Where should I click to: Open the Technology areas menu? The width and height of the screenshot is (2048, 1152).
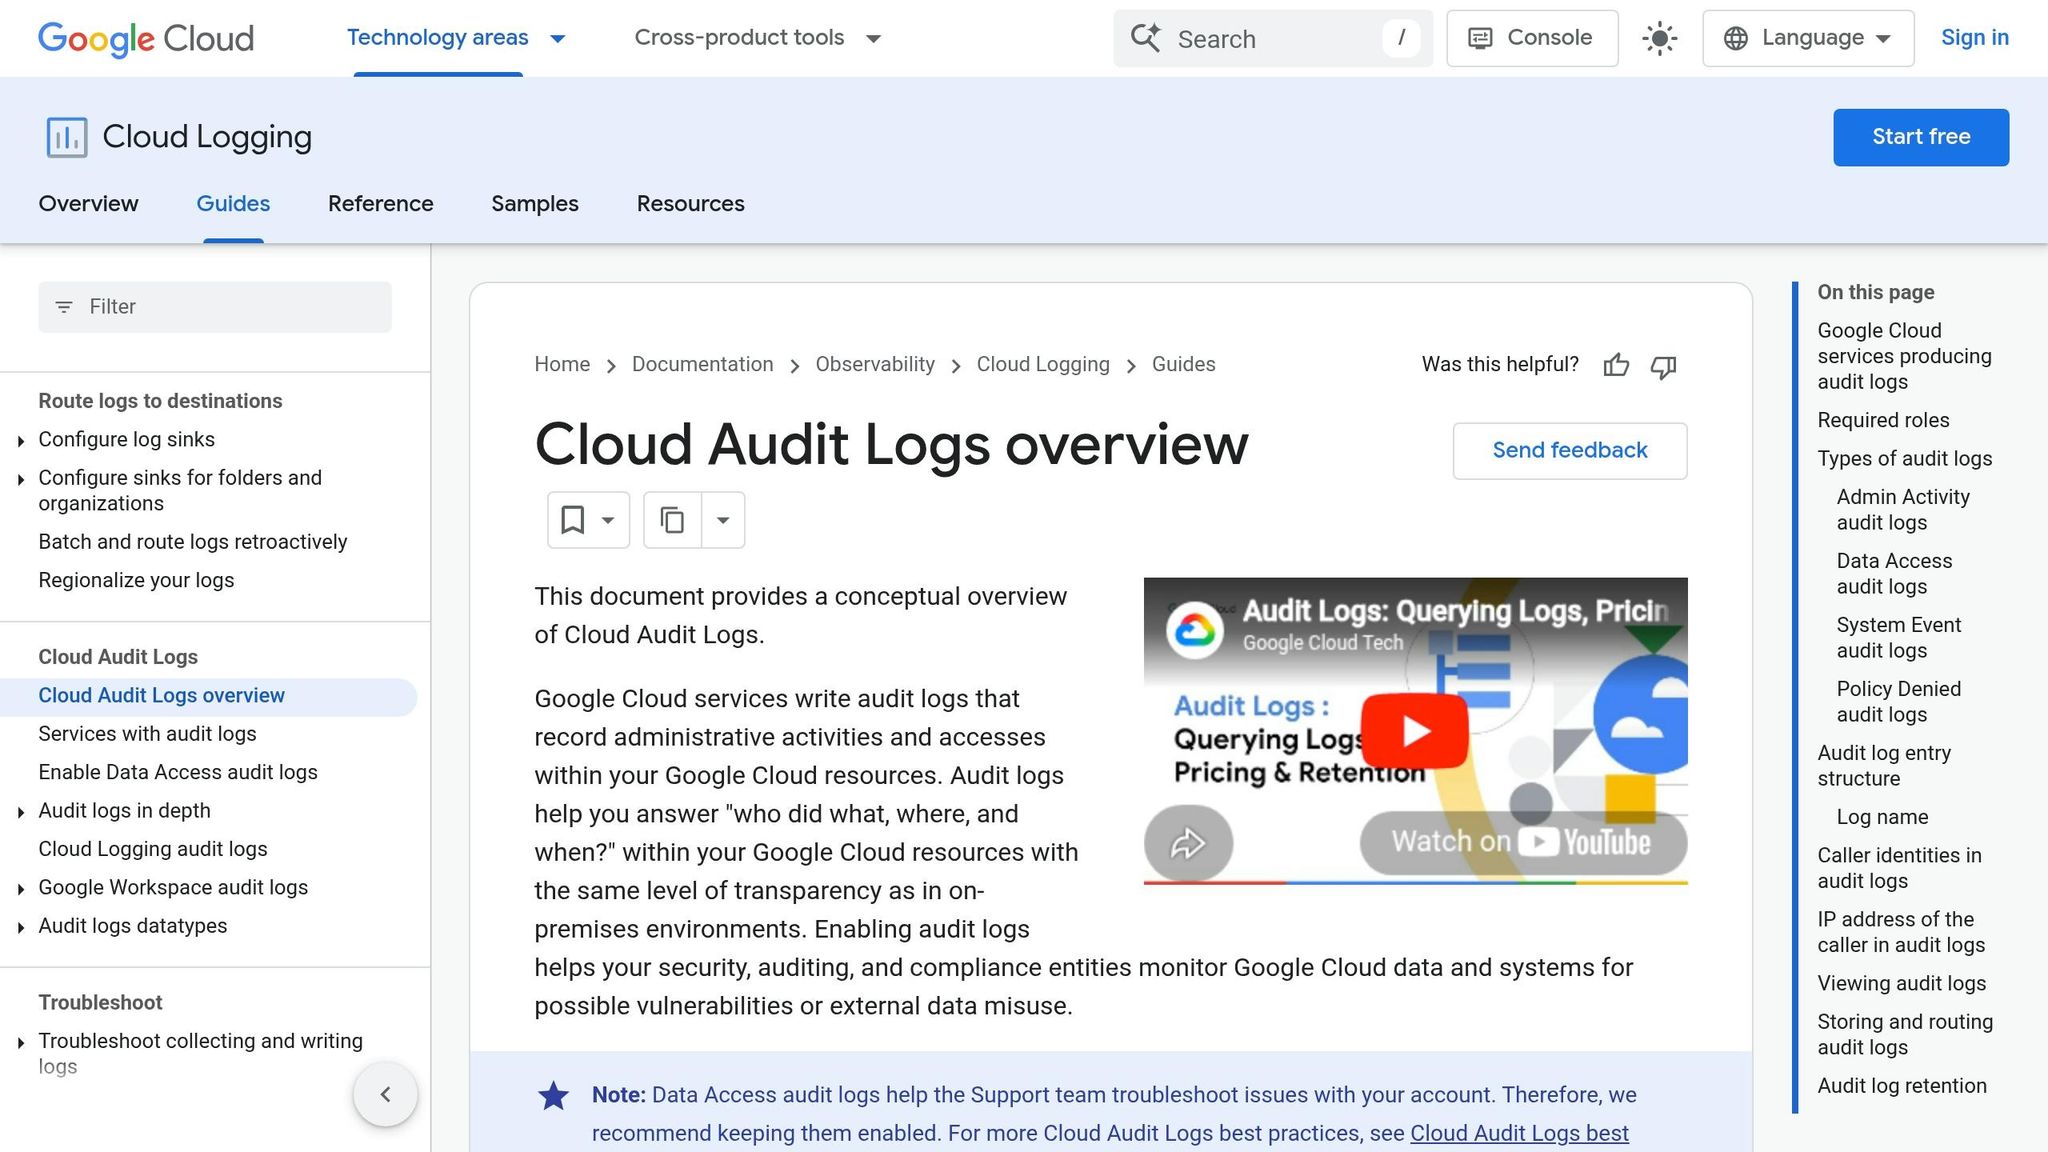click(x=456, y=38)
